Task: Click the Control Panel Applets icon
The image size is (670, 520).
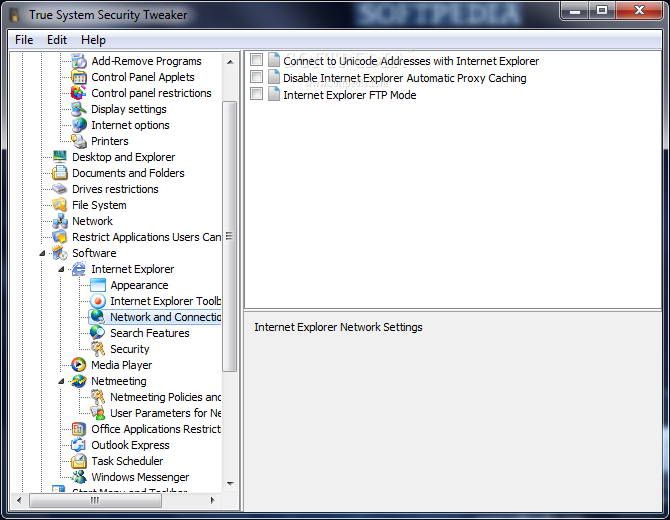Action: point(79,77)
